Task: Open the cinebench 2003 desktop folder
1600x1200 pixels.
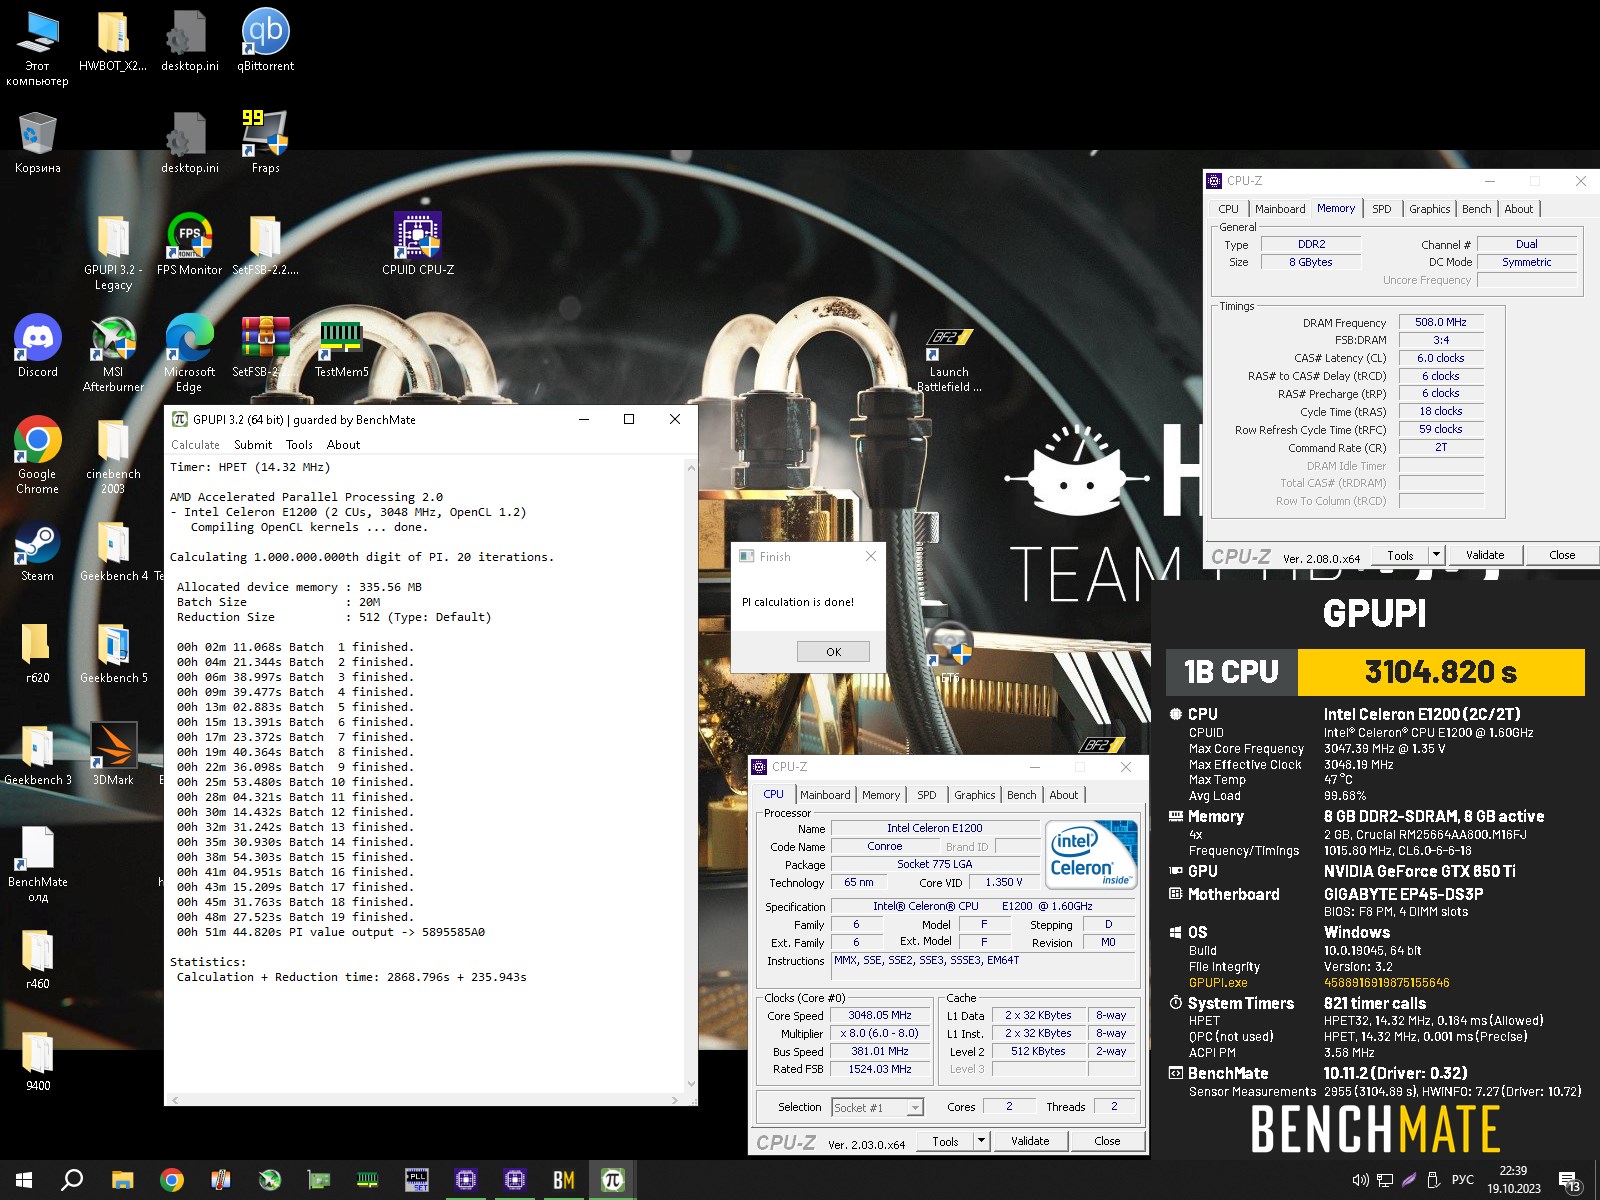Action: point(113,455)
